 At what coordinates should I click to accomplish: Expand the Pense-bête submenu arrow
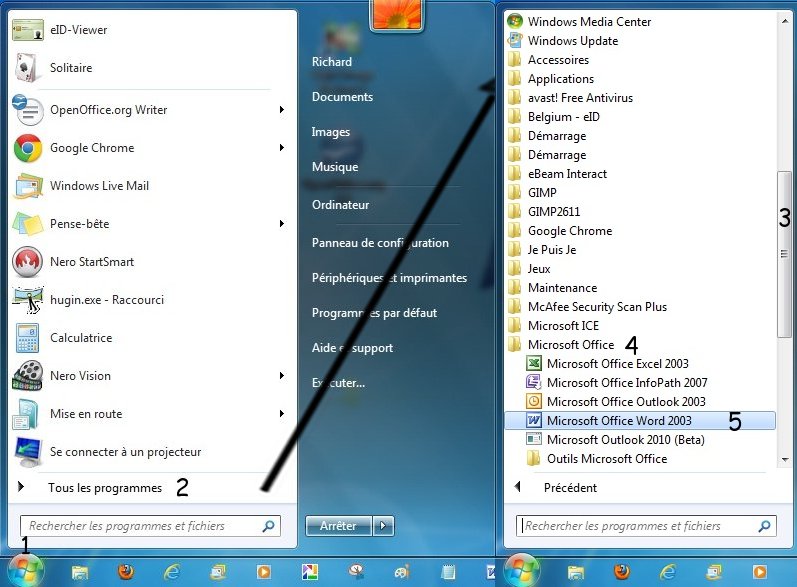[282, 224]
